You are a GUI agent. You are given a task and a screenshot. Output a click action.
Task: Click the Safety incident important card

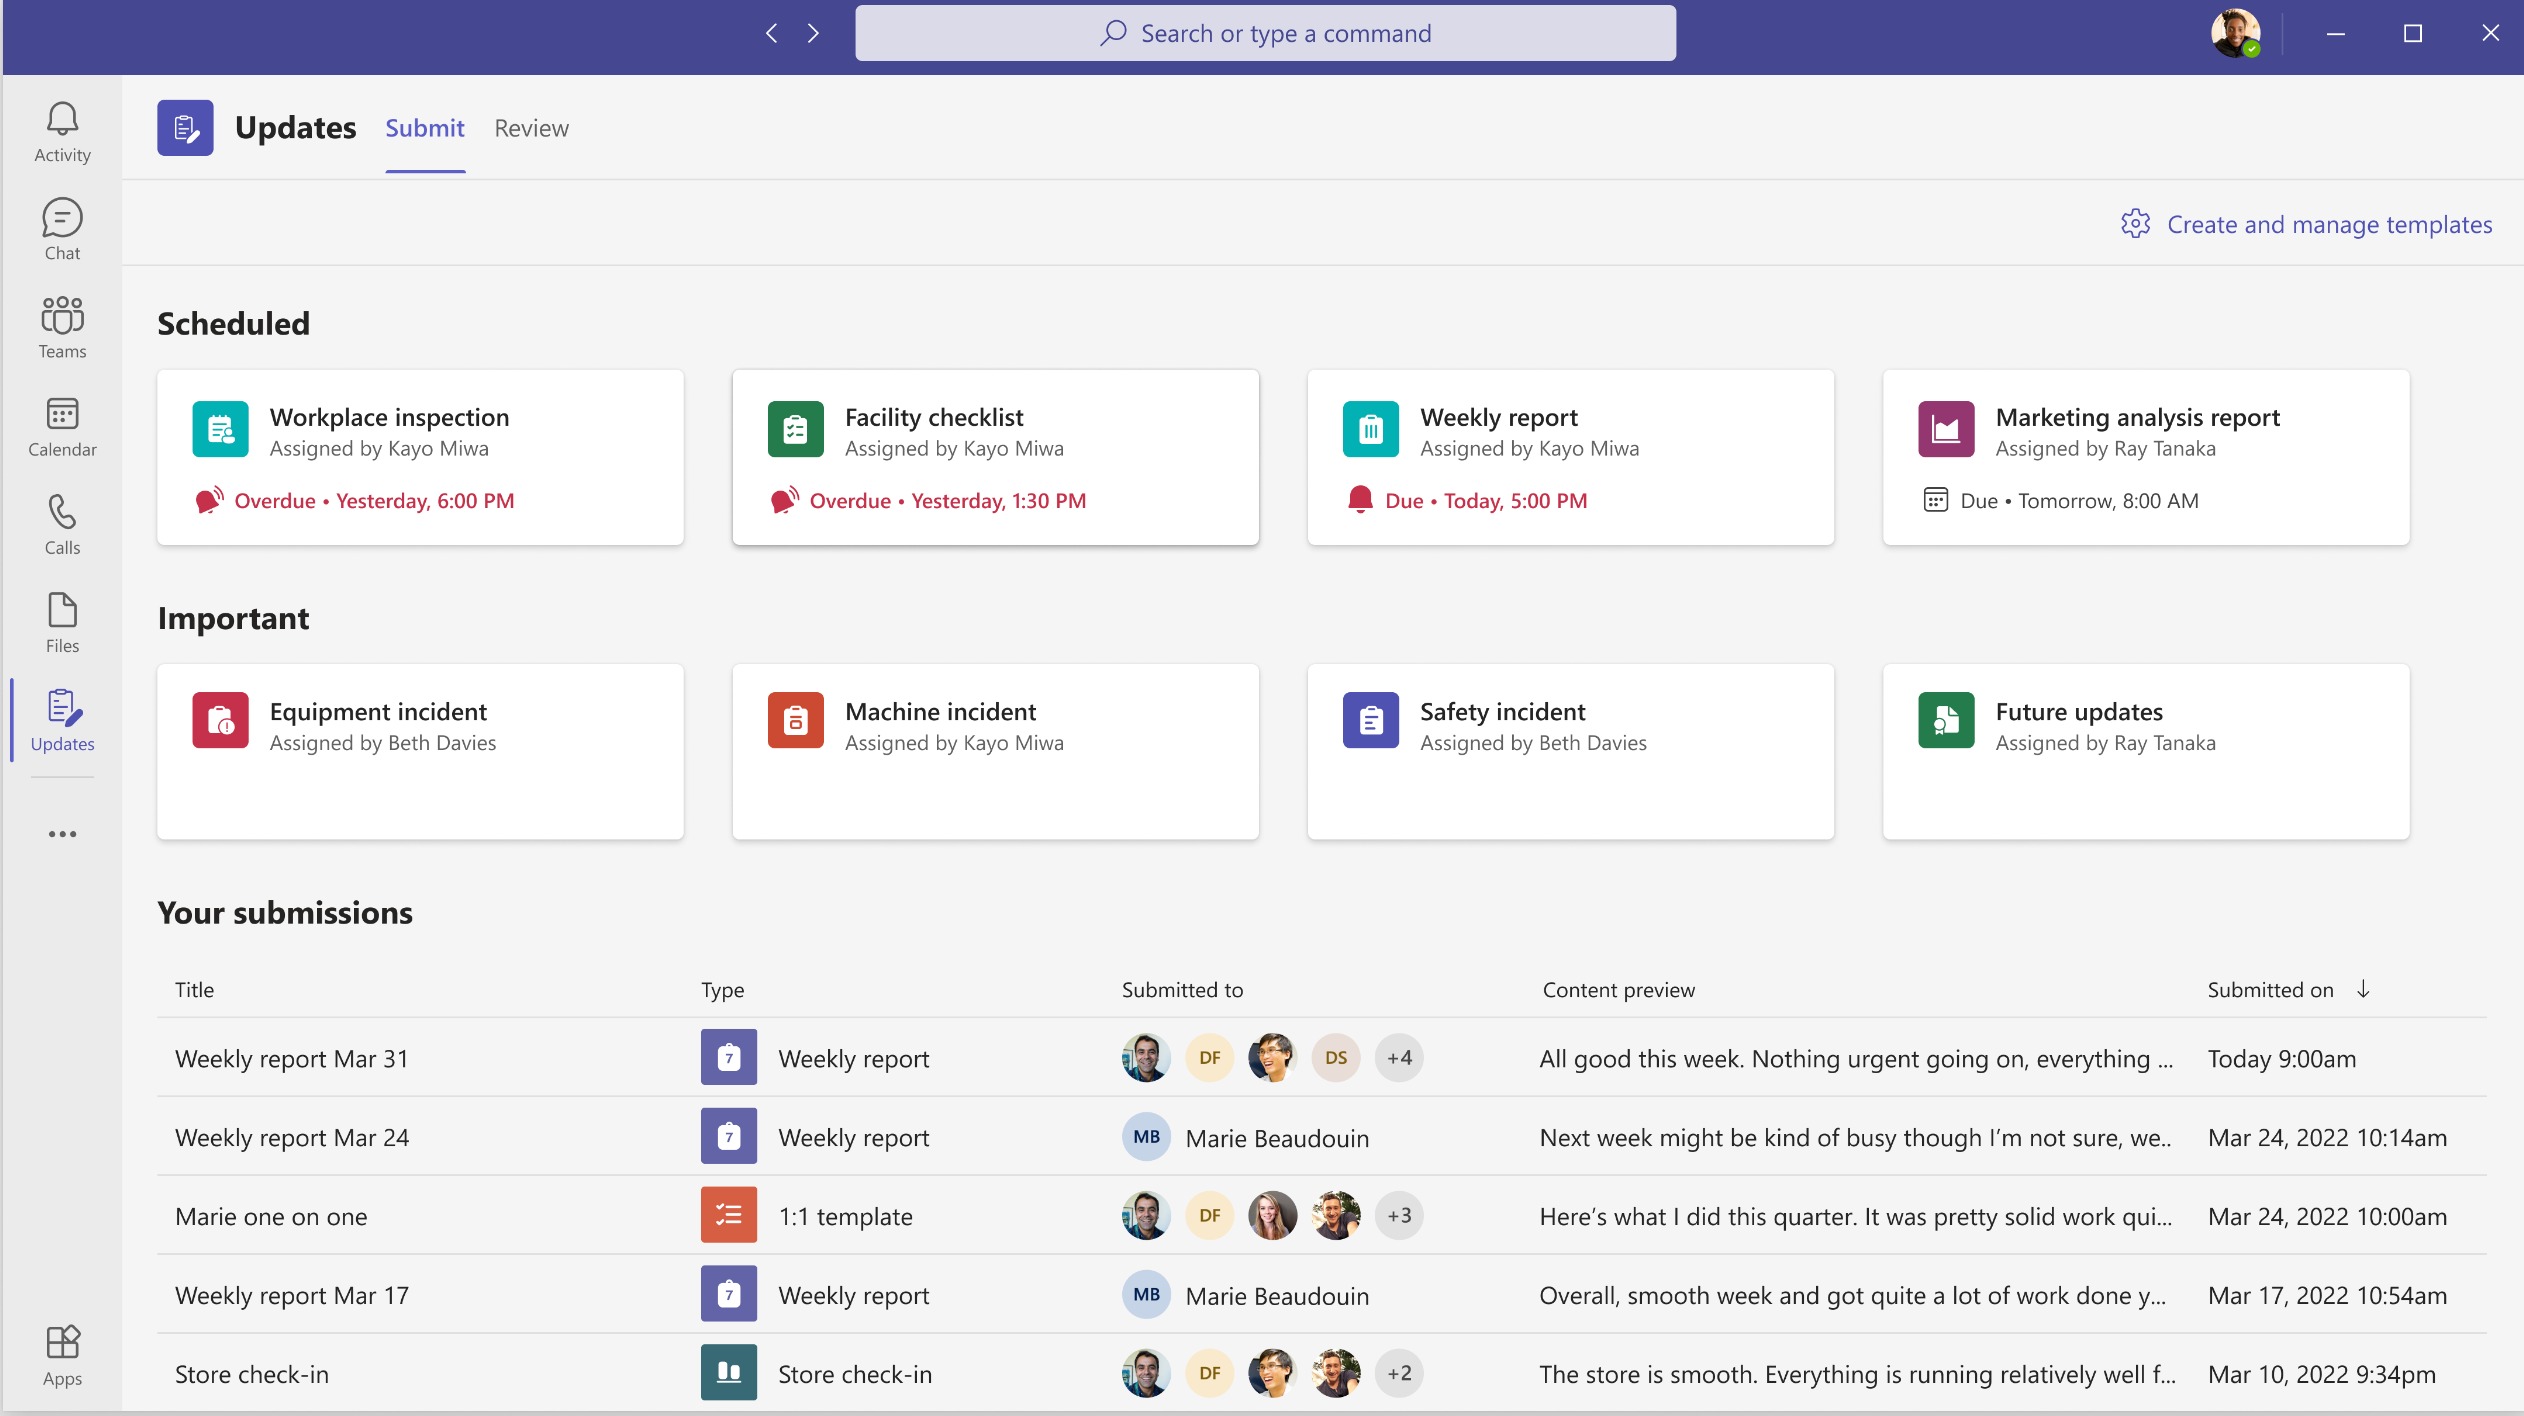[1569, 749]
